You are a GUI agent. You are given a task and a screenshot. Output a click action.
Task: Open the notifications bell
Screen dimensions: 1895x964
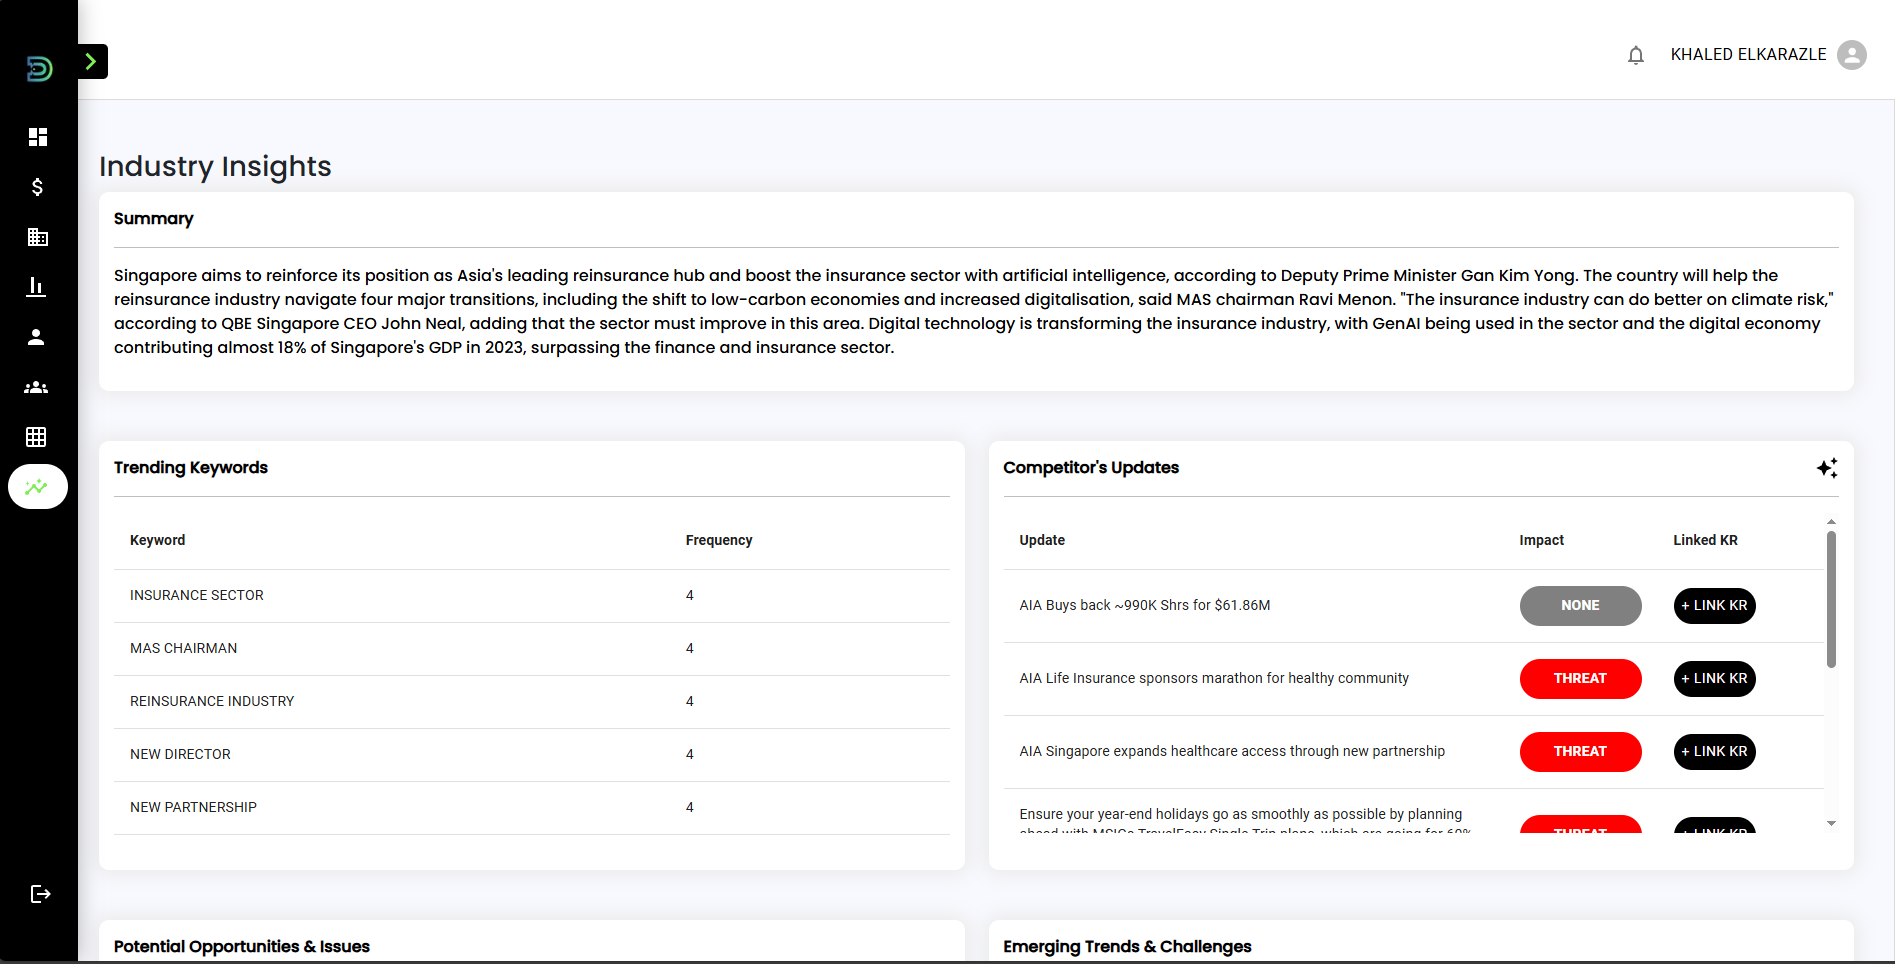1636,55
